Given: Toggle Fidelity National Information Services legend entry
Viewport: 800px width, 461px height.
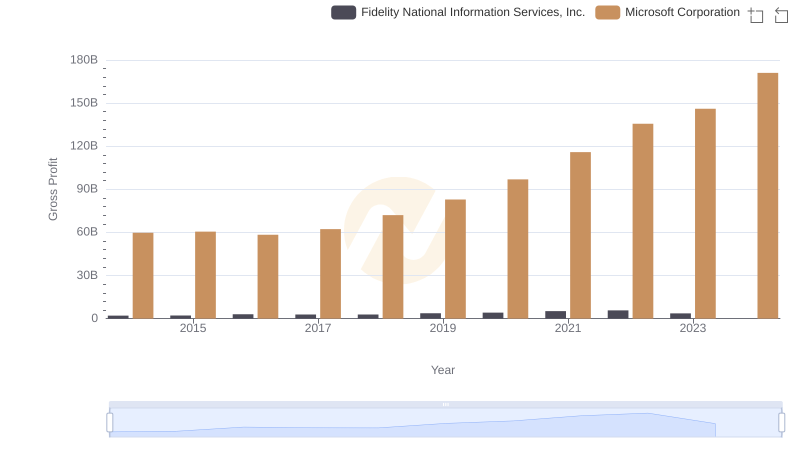Looking at the screenshot, I should (458, 12).
